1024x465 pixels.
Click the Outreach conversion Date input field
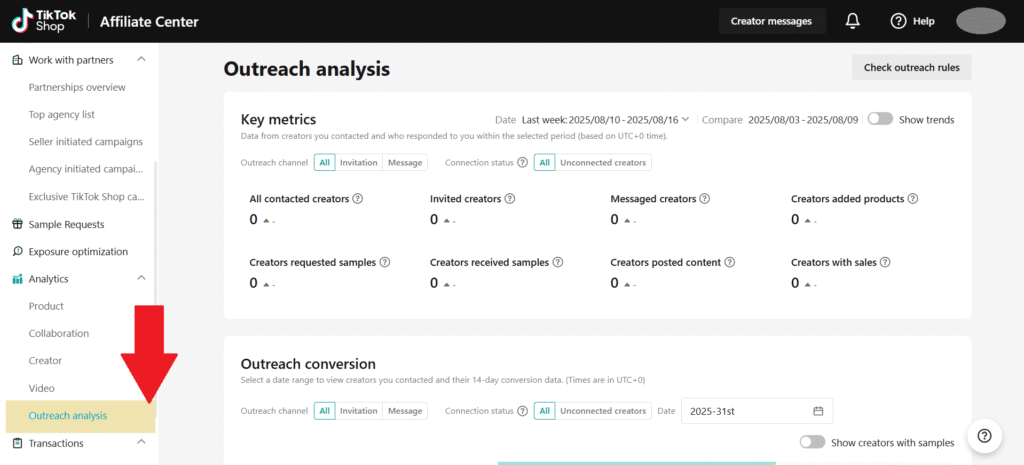click(x=745, y=411)
